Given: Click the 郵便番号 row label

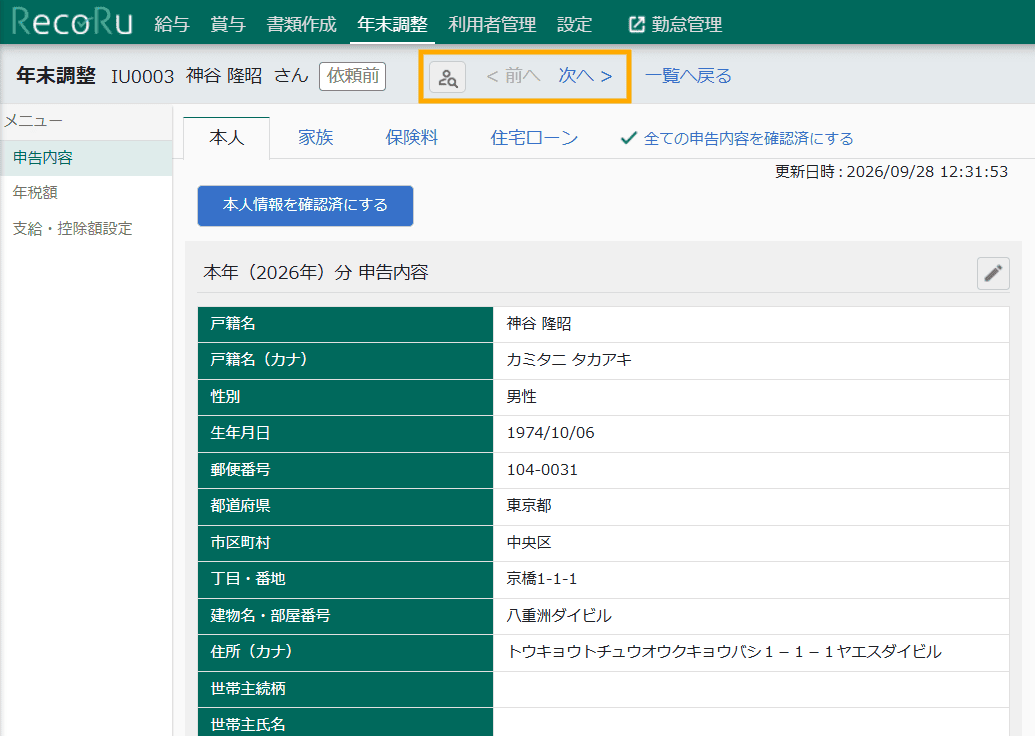Looking at the screenshot, I should click(240, 469).
